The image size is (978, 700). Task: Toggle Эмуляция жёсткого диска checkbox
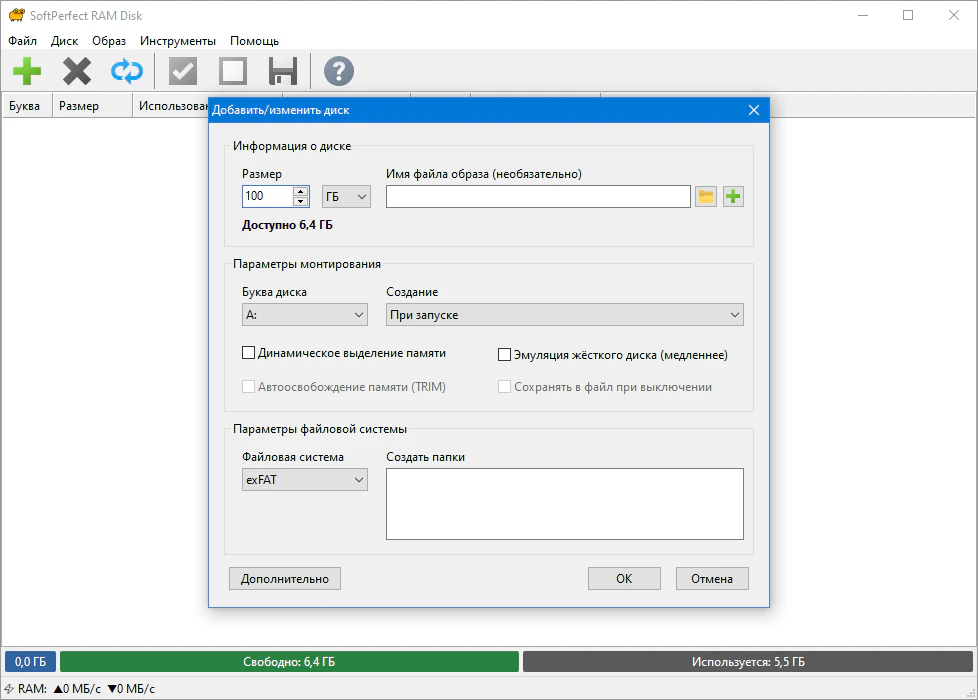point(505,355)
